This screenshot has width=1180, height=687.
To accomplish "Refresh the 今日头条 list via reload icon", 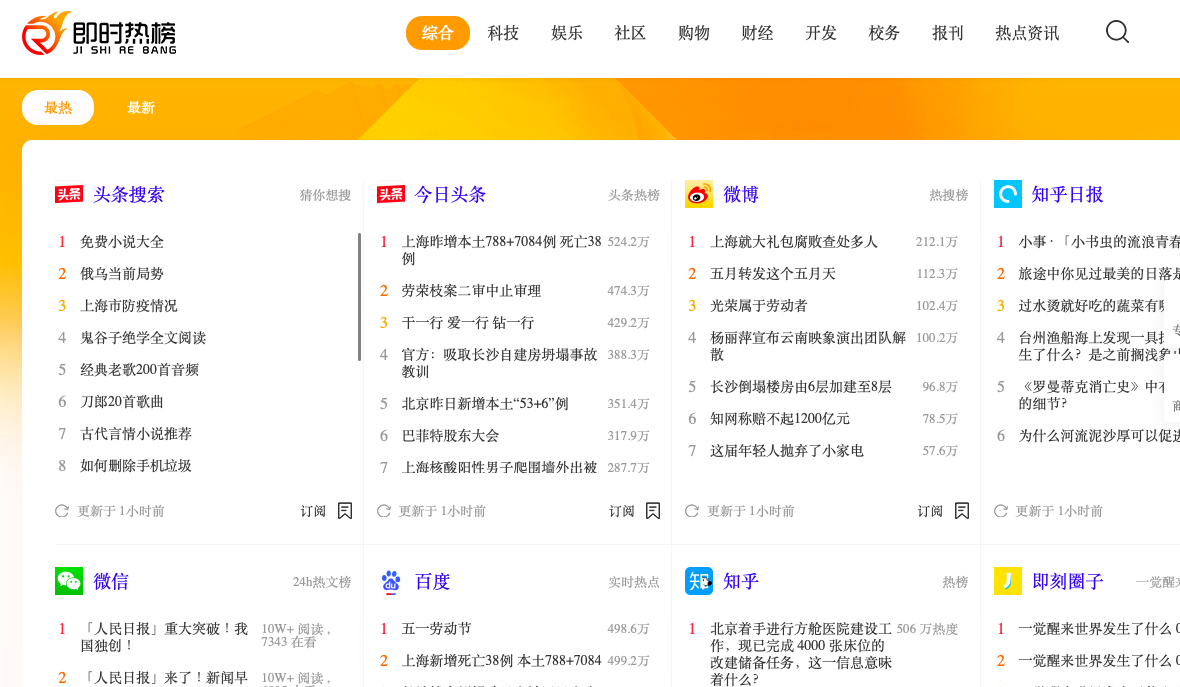I will pyautogui.click(x=384, y=511).
